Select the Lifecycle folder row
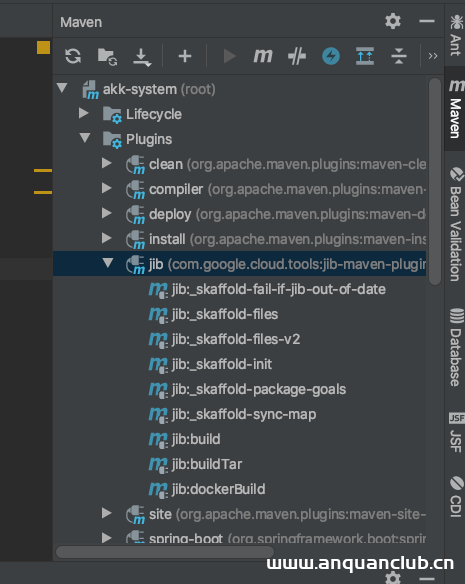 point(240,114)
